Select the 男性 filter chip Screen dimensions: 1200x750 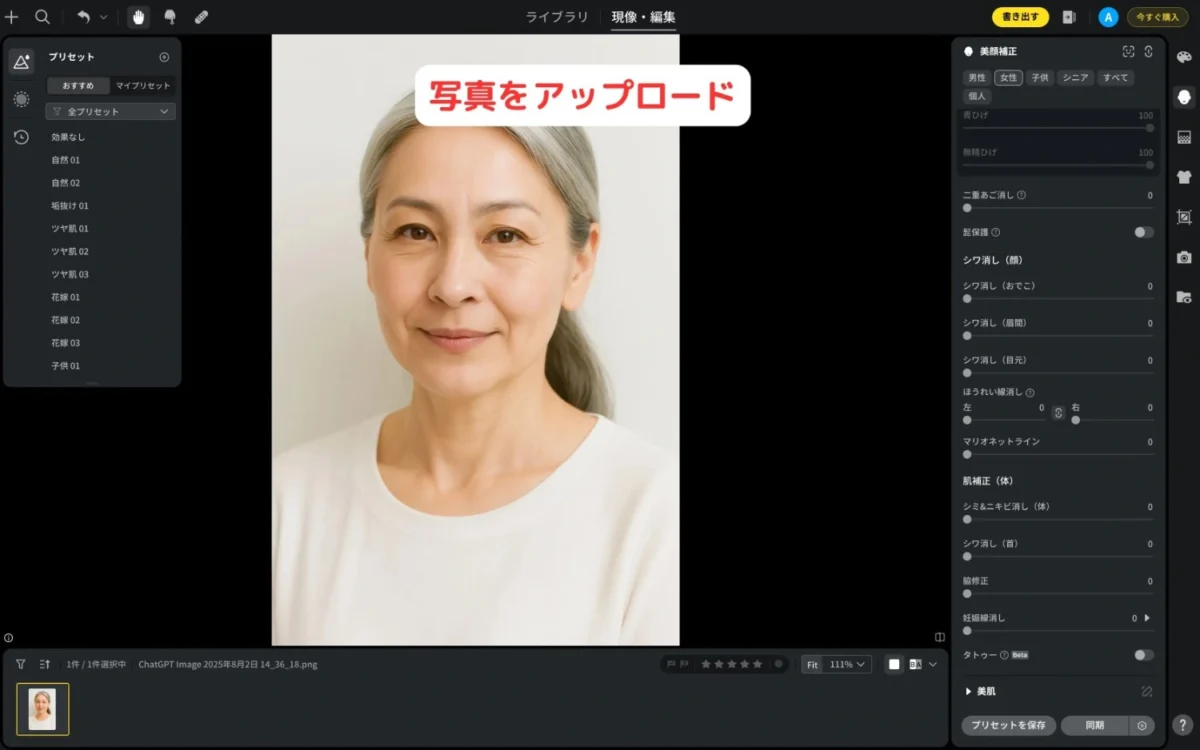click(977, 77)
